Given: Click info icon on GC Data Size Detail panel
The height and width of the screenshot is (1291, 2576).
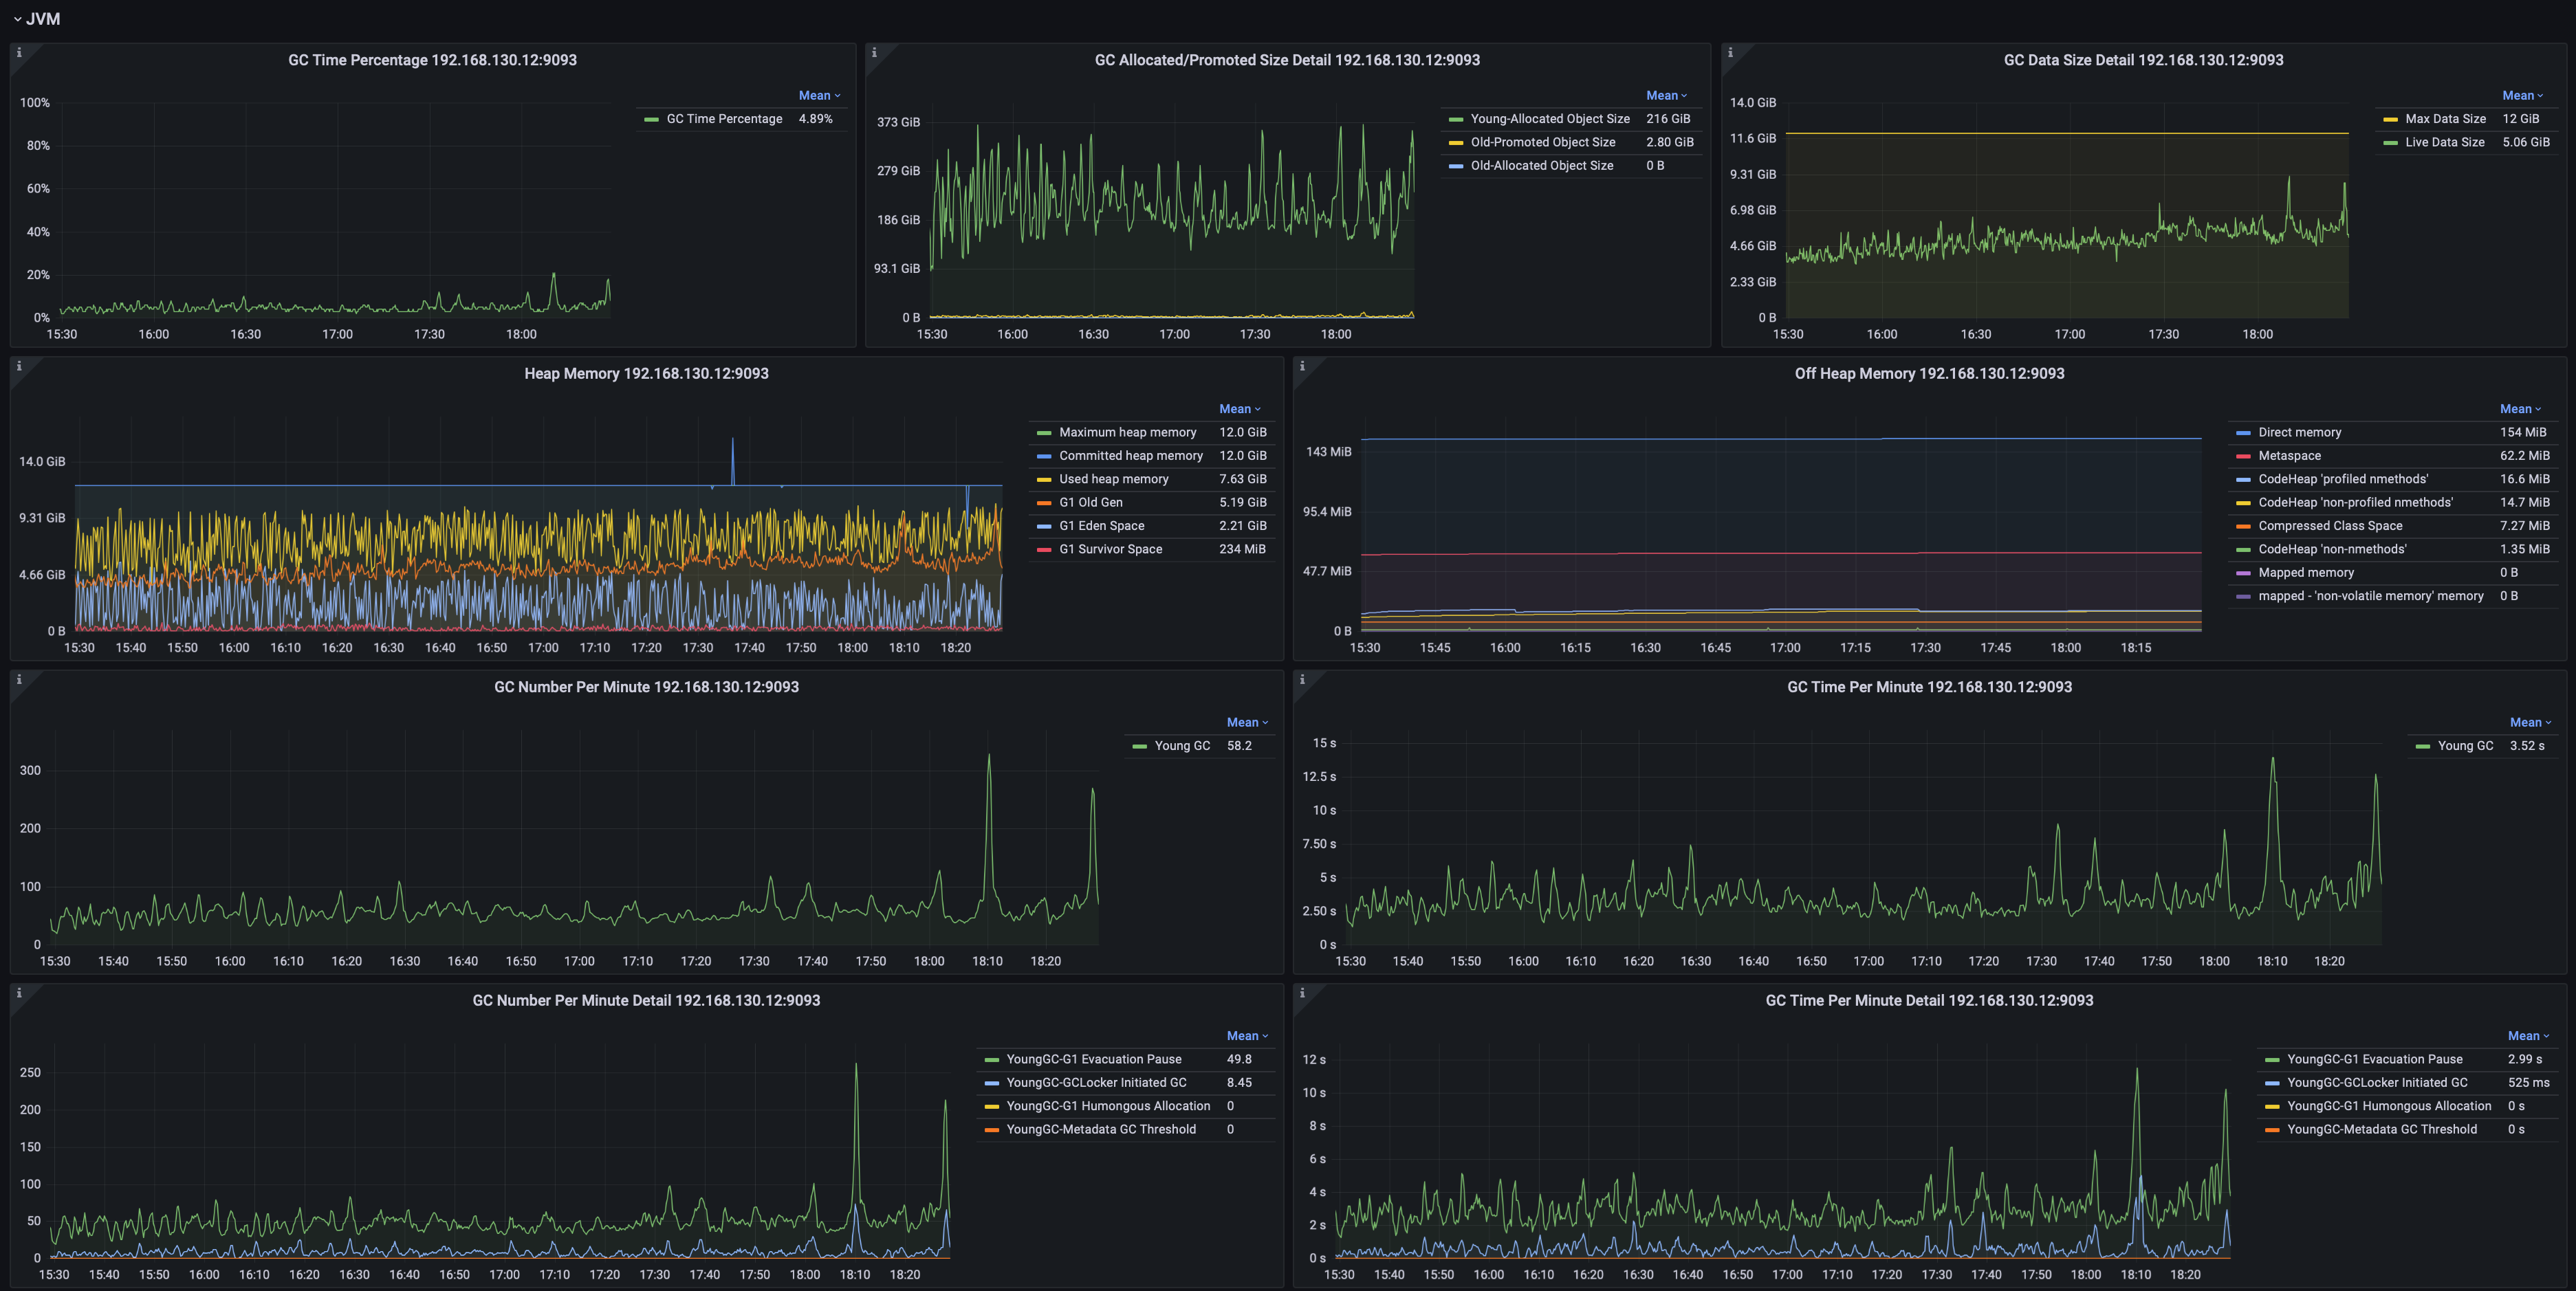Looking at the screenshot, I should pyautogui.click(x=1730, y=53).
